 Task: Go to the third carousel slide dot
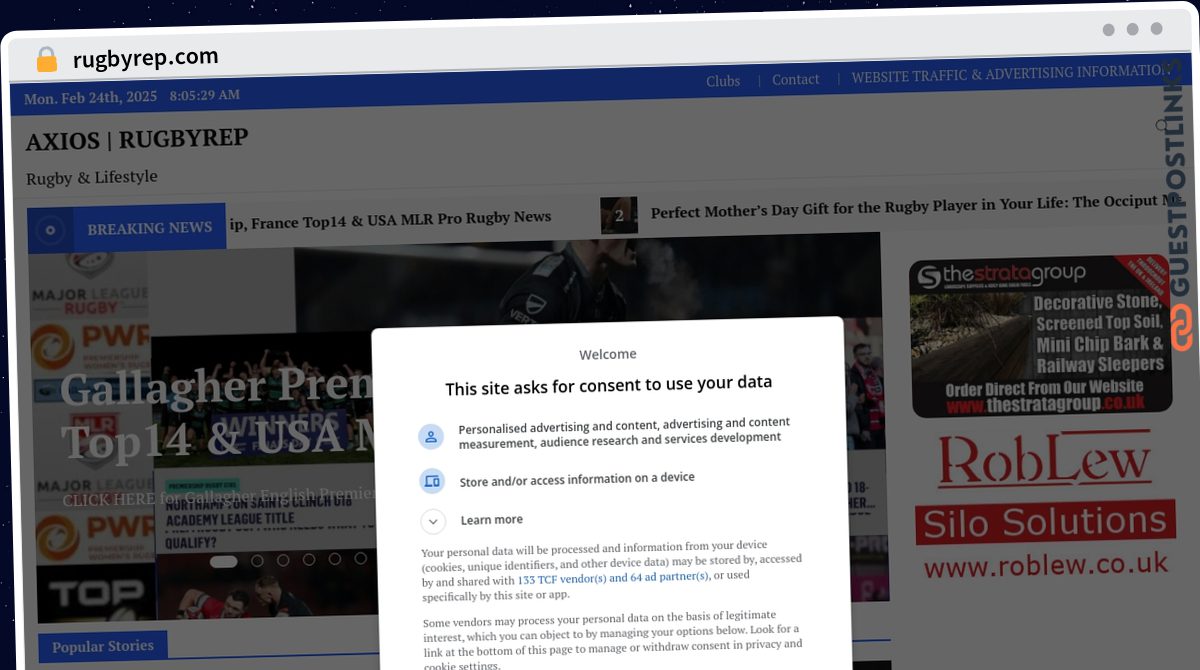(x=283, y=560)
